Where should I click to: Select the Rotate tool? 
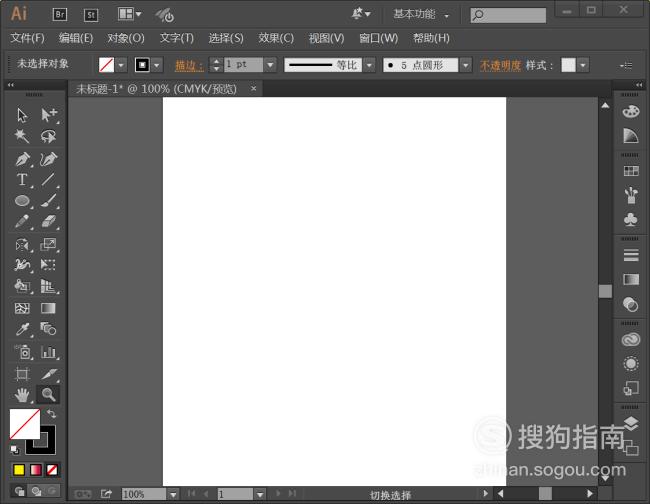[22, 245]
